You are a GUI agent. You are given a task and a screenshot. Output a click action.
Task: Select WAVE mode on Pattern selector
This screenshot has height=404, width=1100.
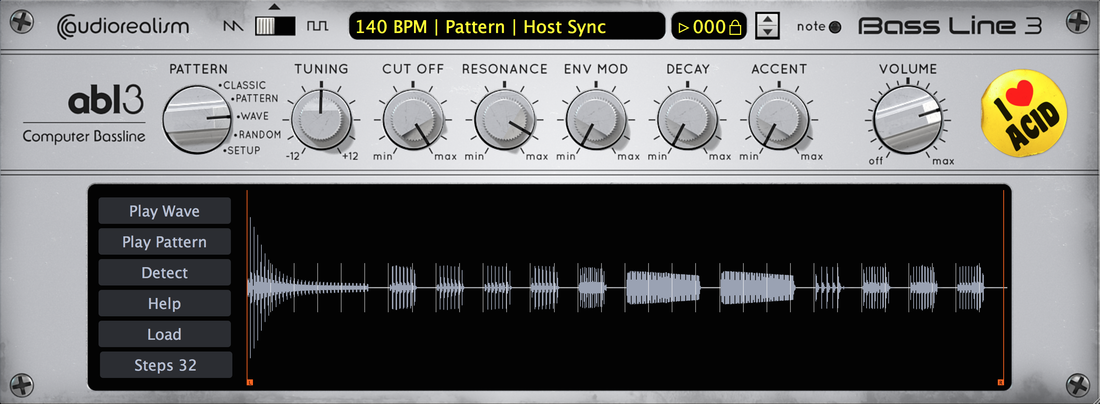click(x=252, y=116)
